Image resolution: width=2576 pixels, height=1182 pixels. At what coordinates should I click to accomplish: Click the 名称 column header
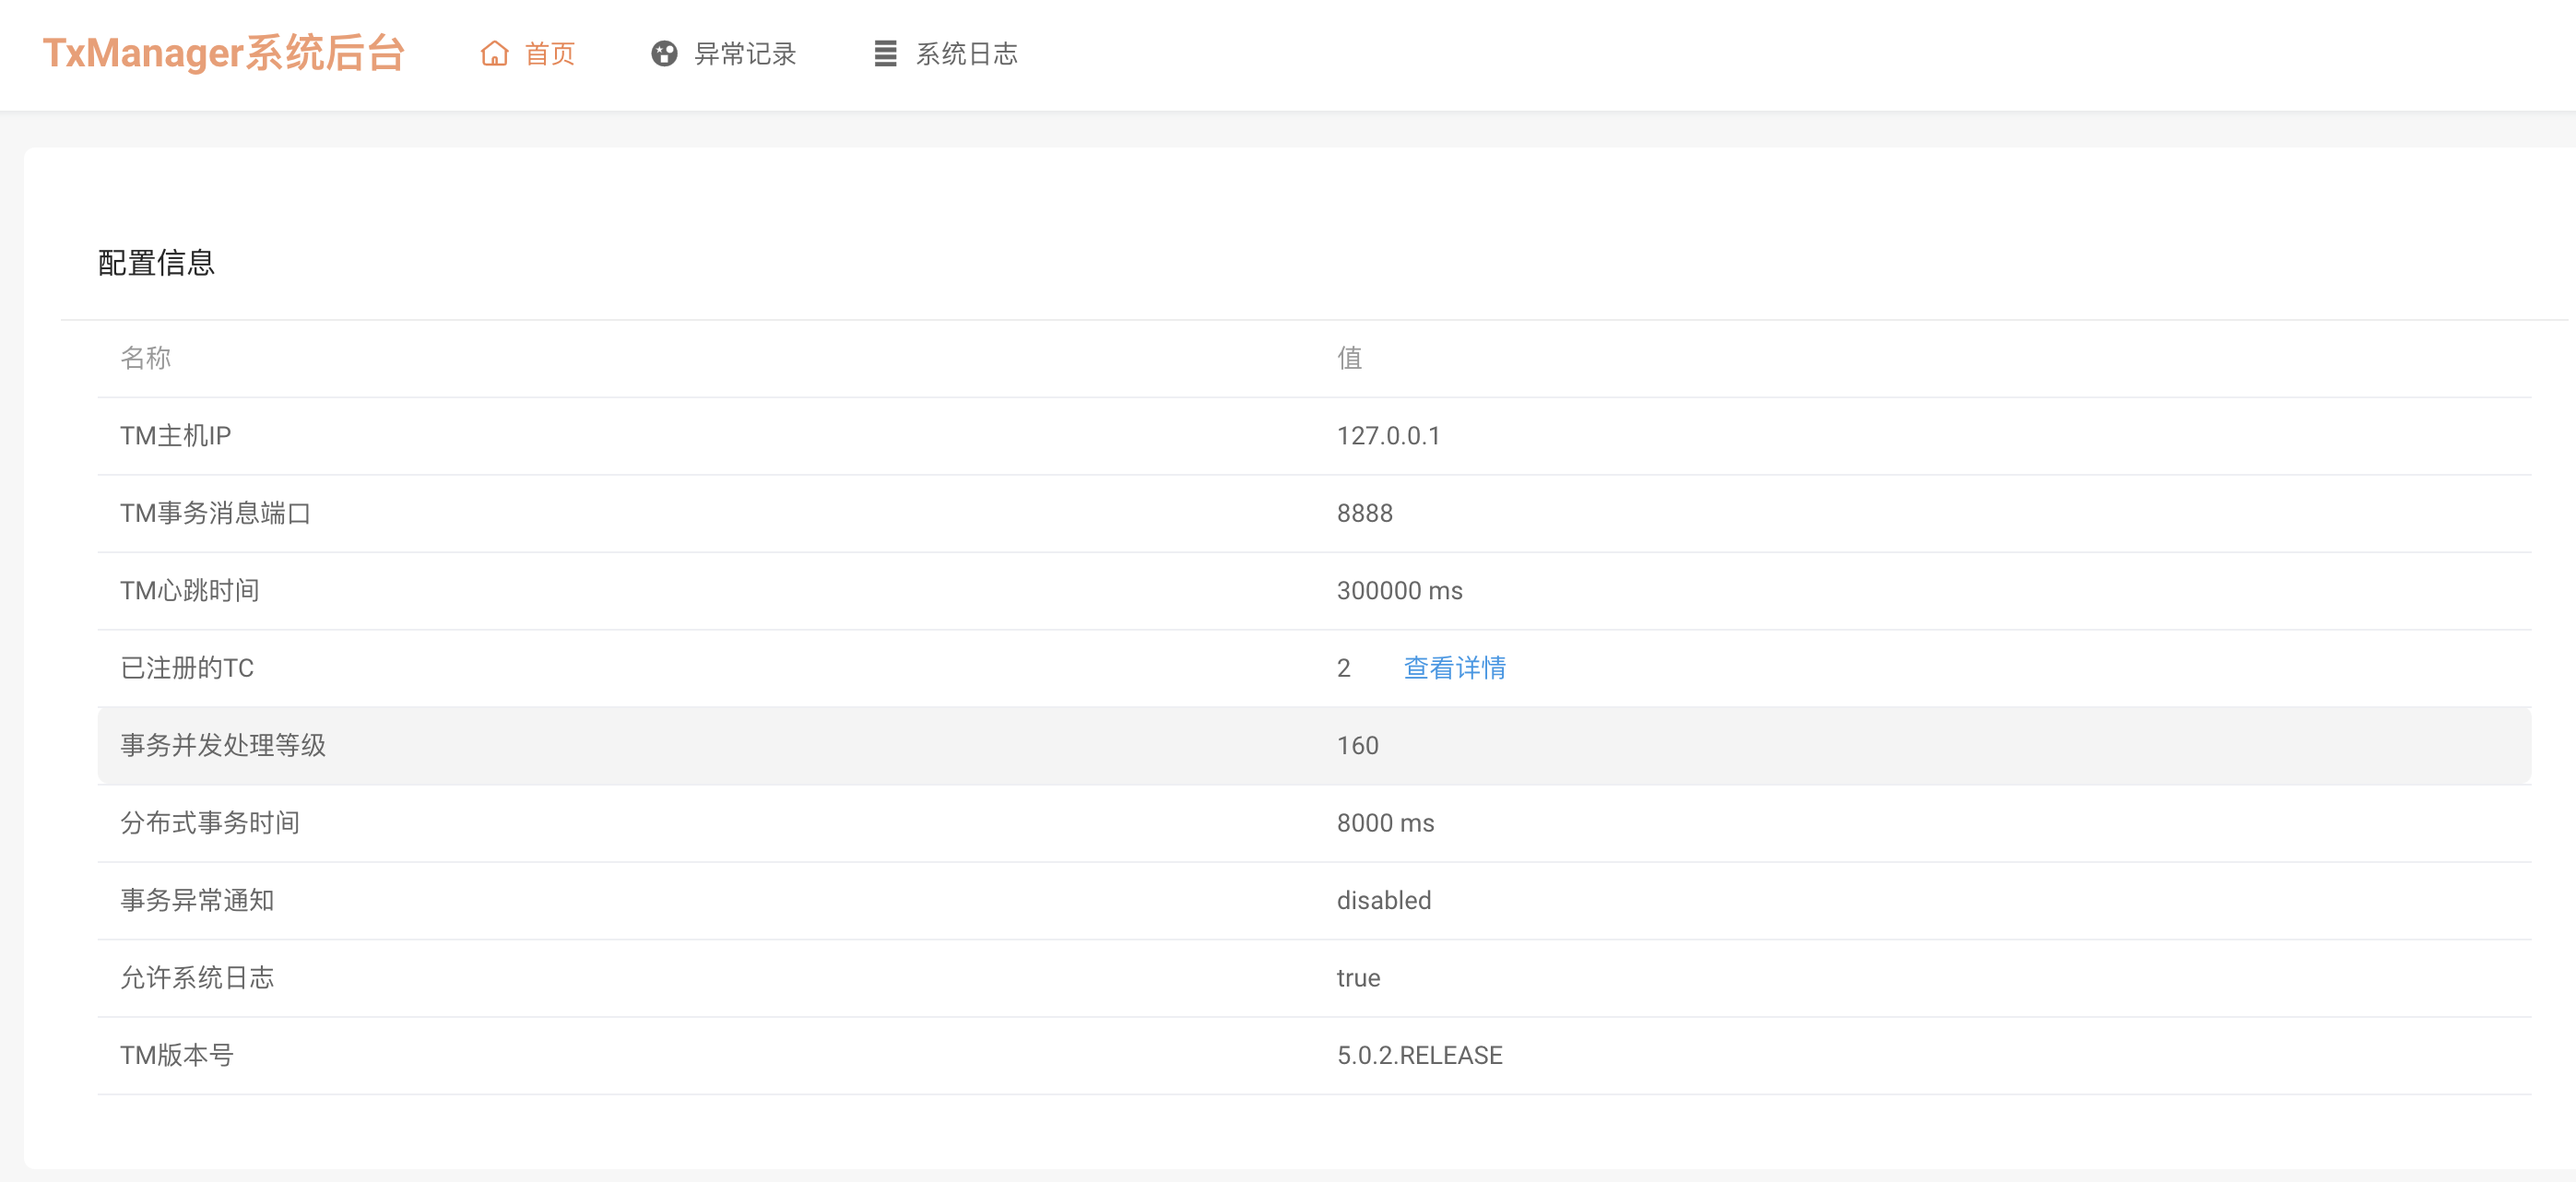(x=146, y=358)
